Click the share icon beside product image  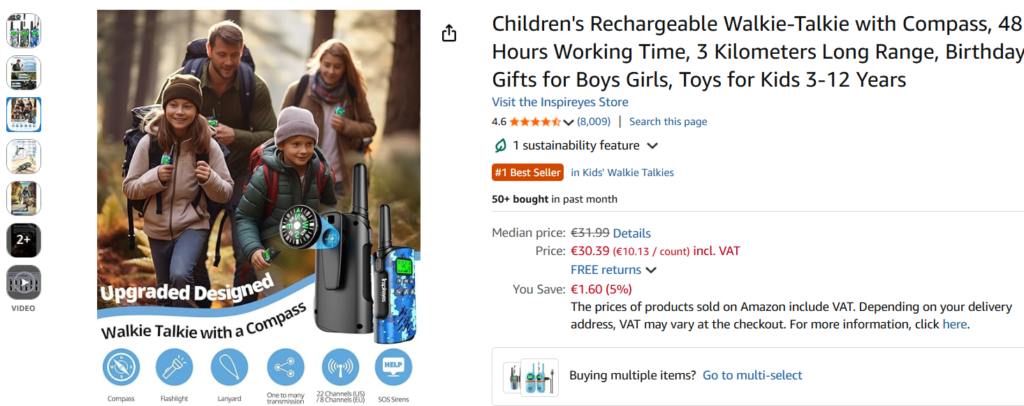click(449, 34)
